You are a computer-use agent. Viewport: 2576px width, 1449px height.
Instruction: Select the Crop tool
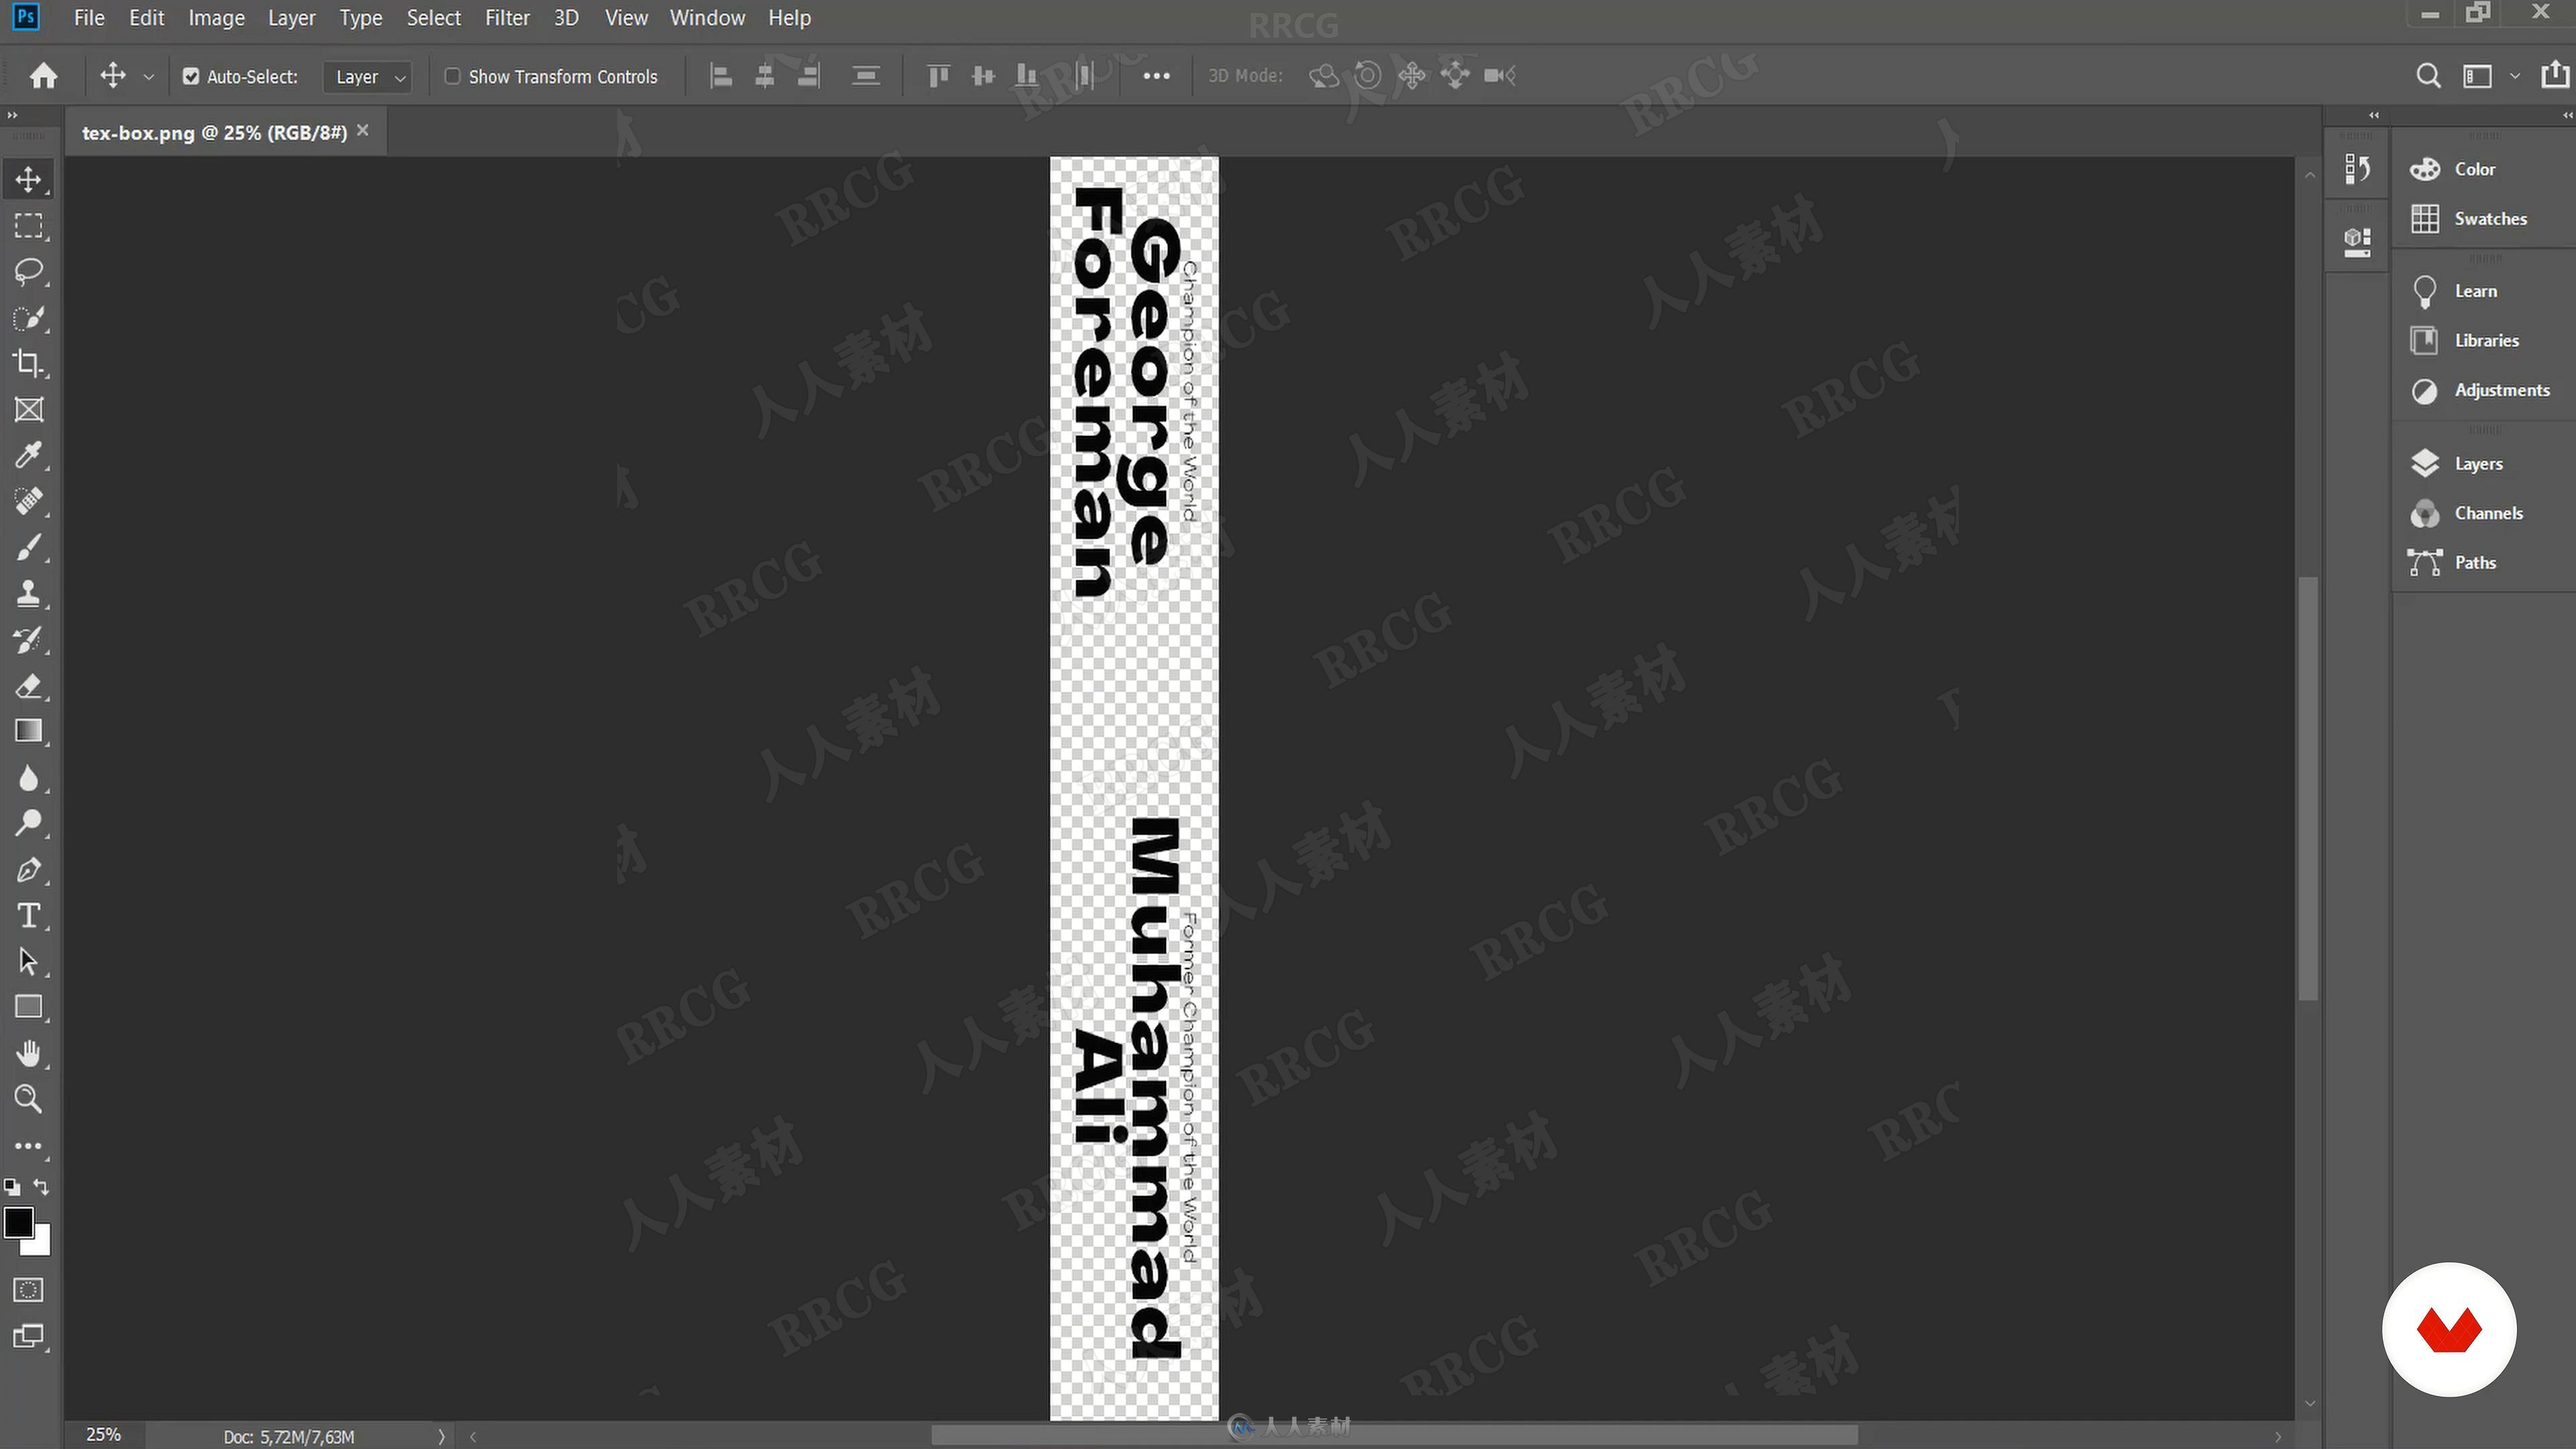(x=28, y=364)
